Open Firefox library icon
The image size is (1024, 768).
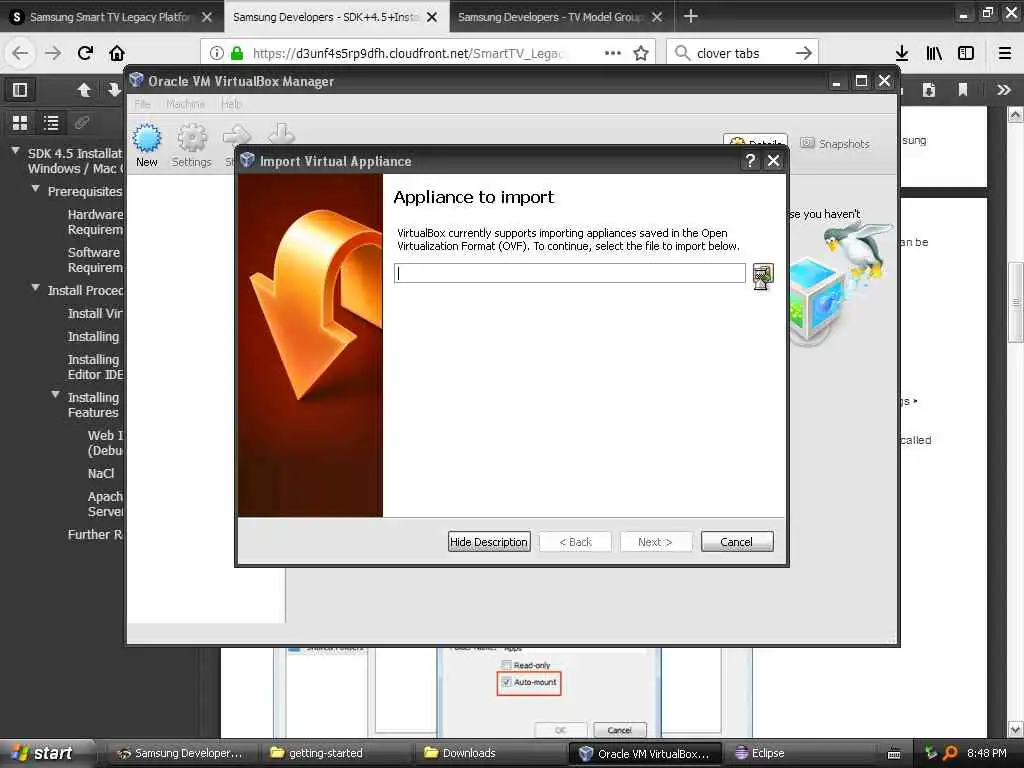pyautogui.click(x=934, y=53)
